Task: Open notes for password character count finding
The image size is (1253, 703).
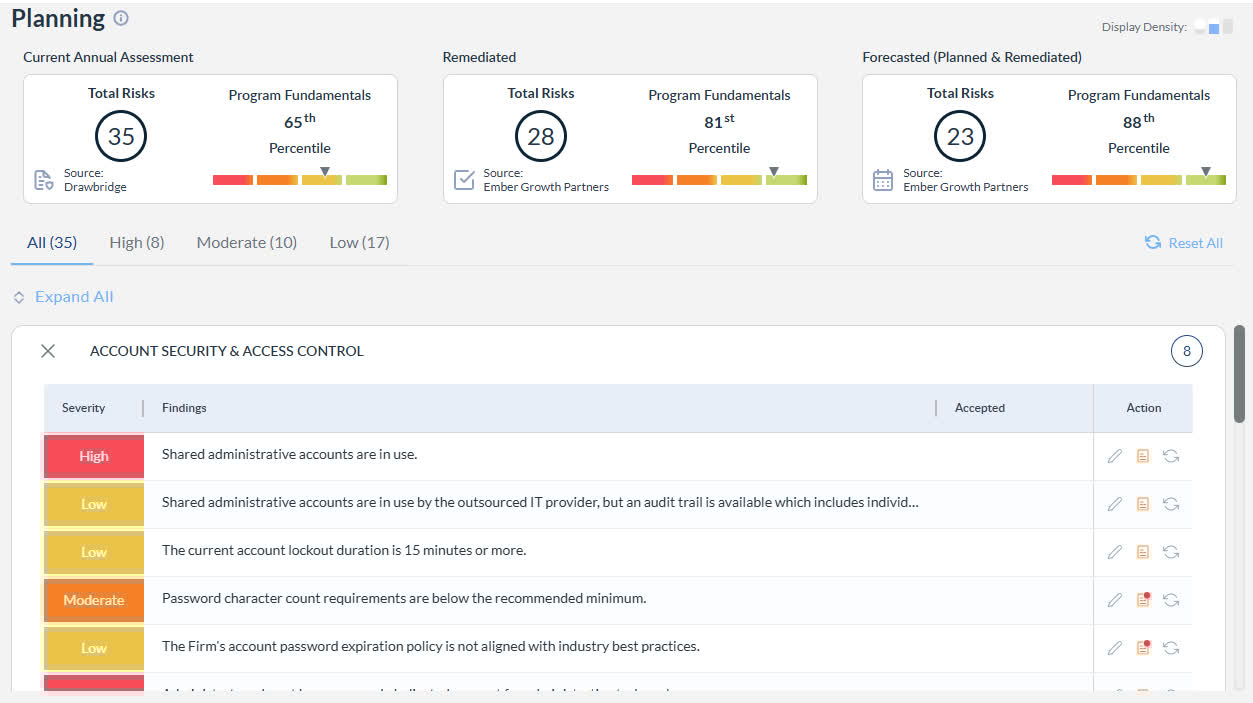Action: [x=1143, y=600]
